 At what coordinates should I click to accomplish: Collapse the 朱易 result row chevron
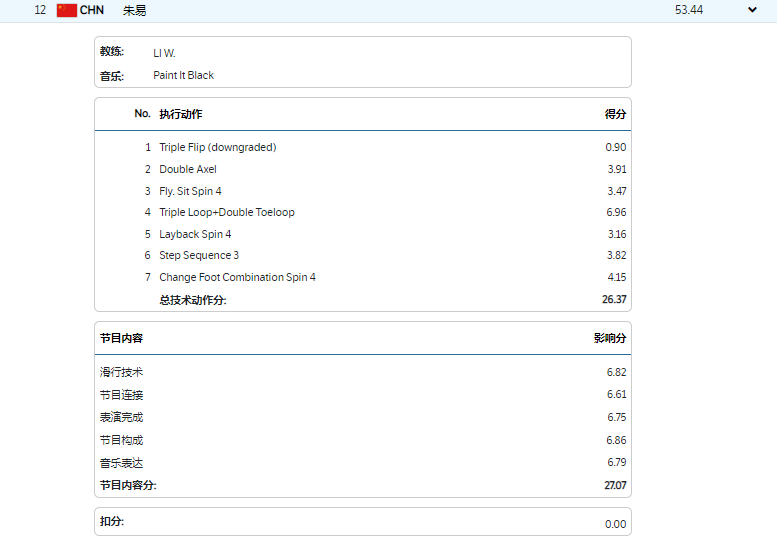[752, 9]
